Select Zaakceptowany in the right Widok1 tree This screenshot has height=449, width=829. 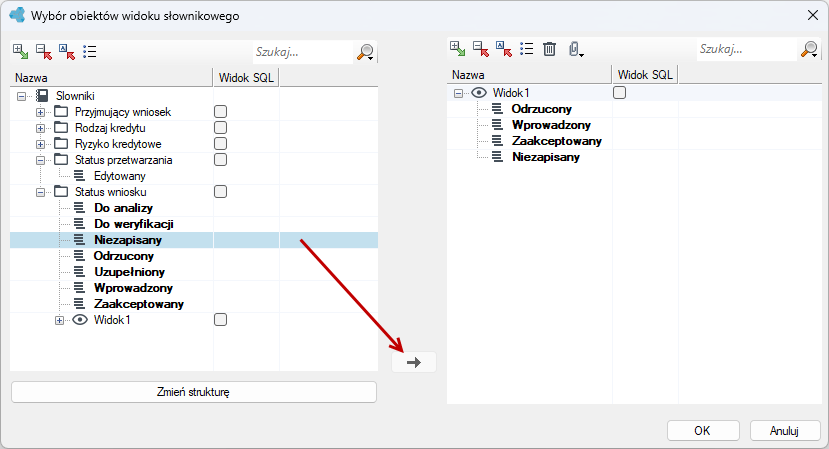click(x=557, y=141)
